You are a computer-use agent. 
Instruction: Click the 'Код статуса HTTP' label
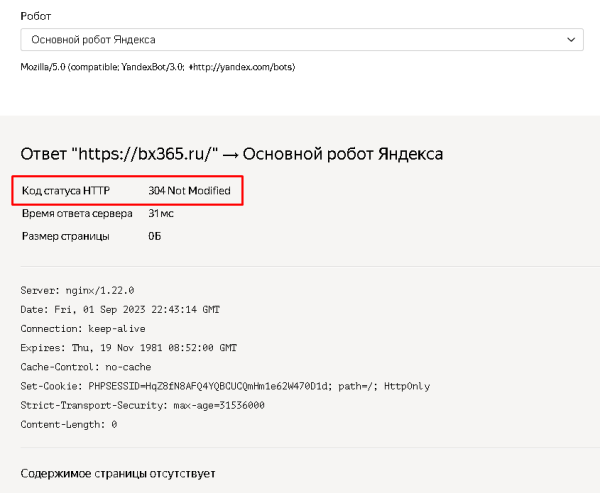coord(66,191)
